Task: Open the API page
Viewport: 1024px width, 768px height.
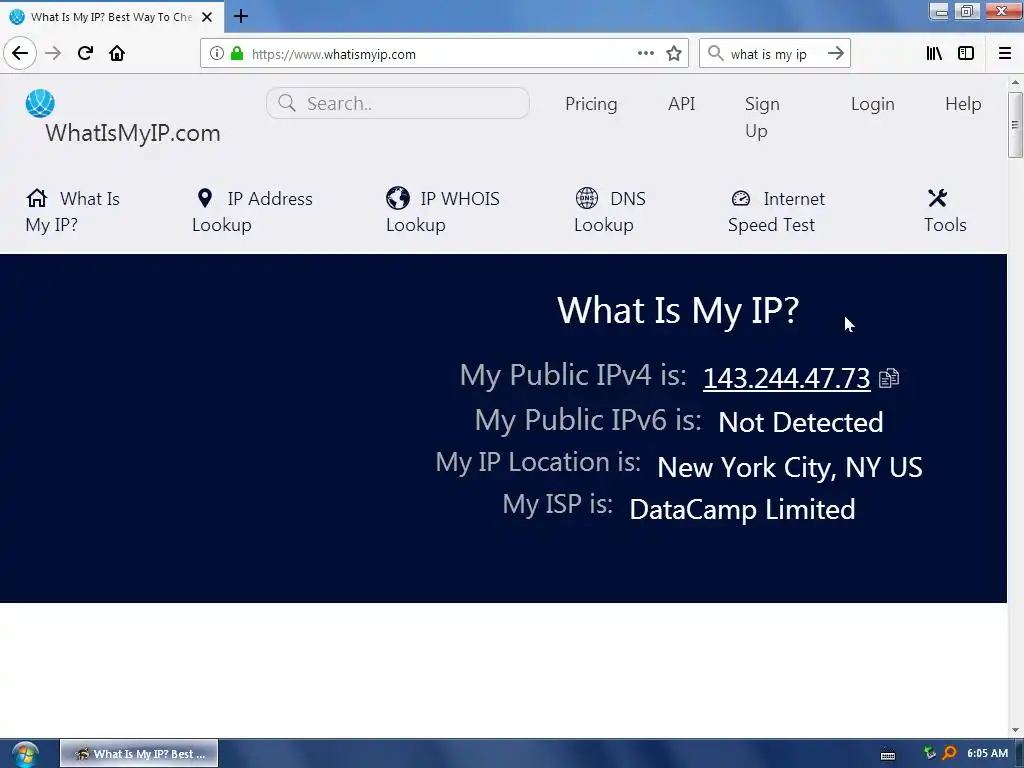Action: tap(681, 104)
